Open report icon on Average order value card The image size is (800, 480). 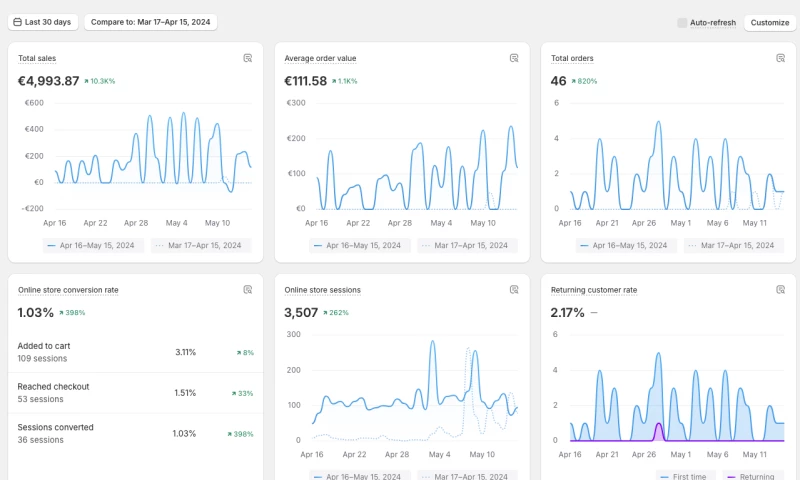coord(514,58)
